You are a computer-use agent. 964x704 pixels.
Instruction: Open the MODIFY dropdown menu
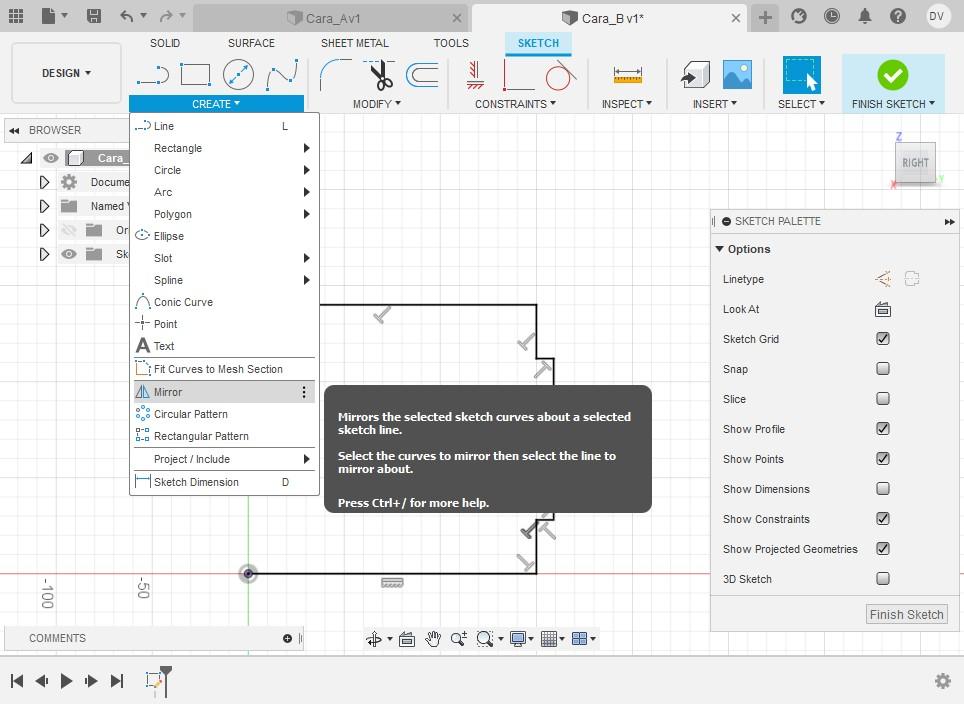click(376, 104)
